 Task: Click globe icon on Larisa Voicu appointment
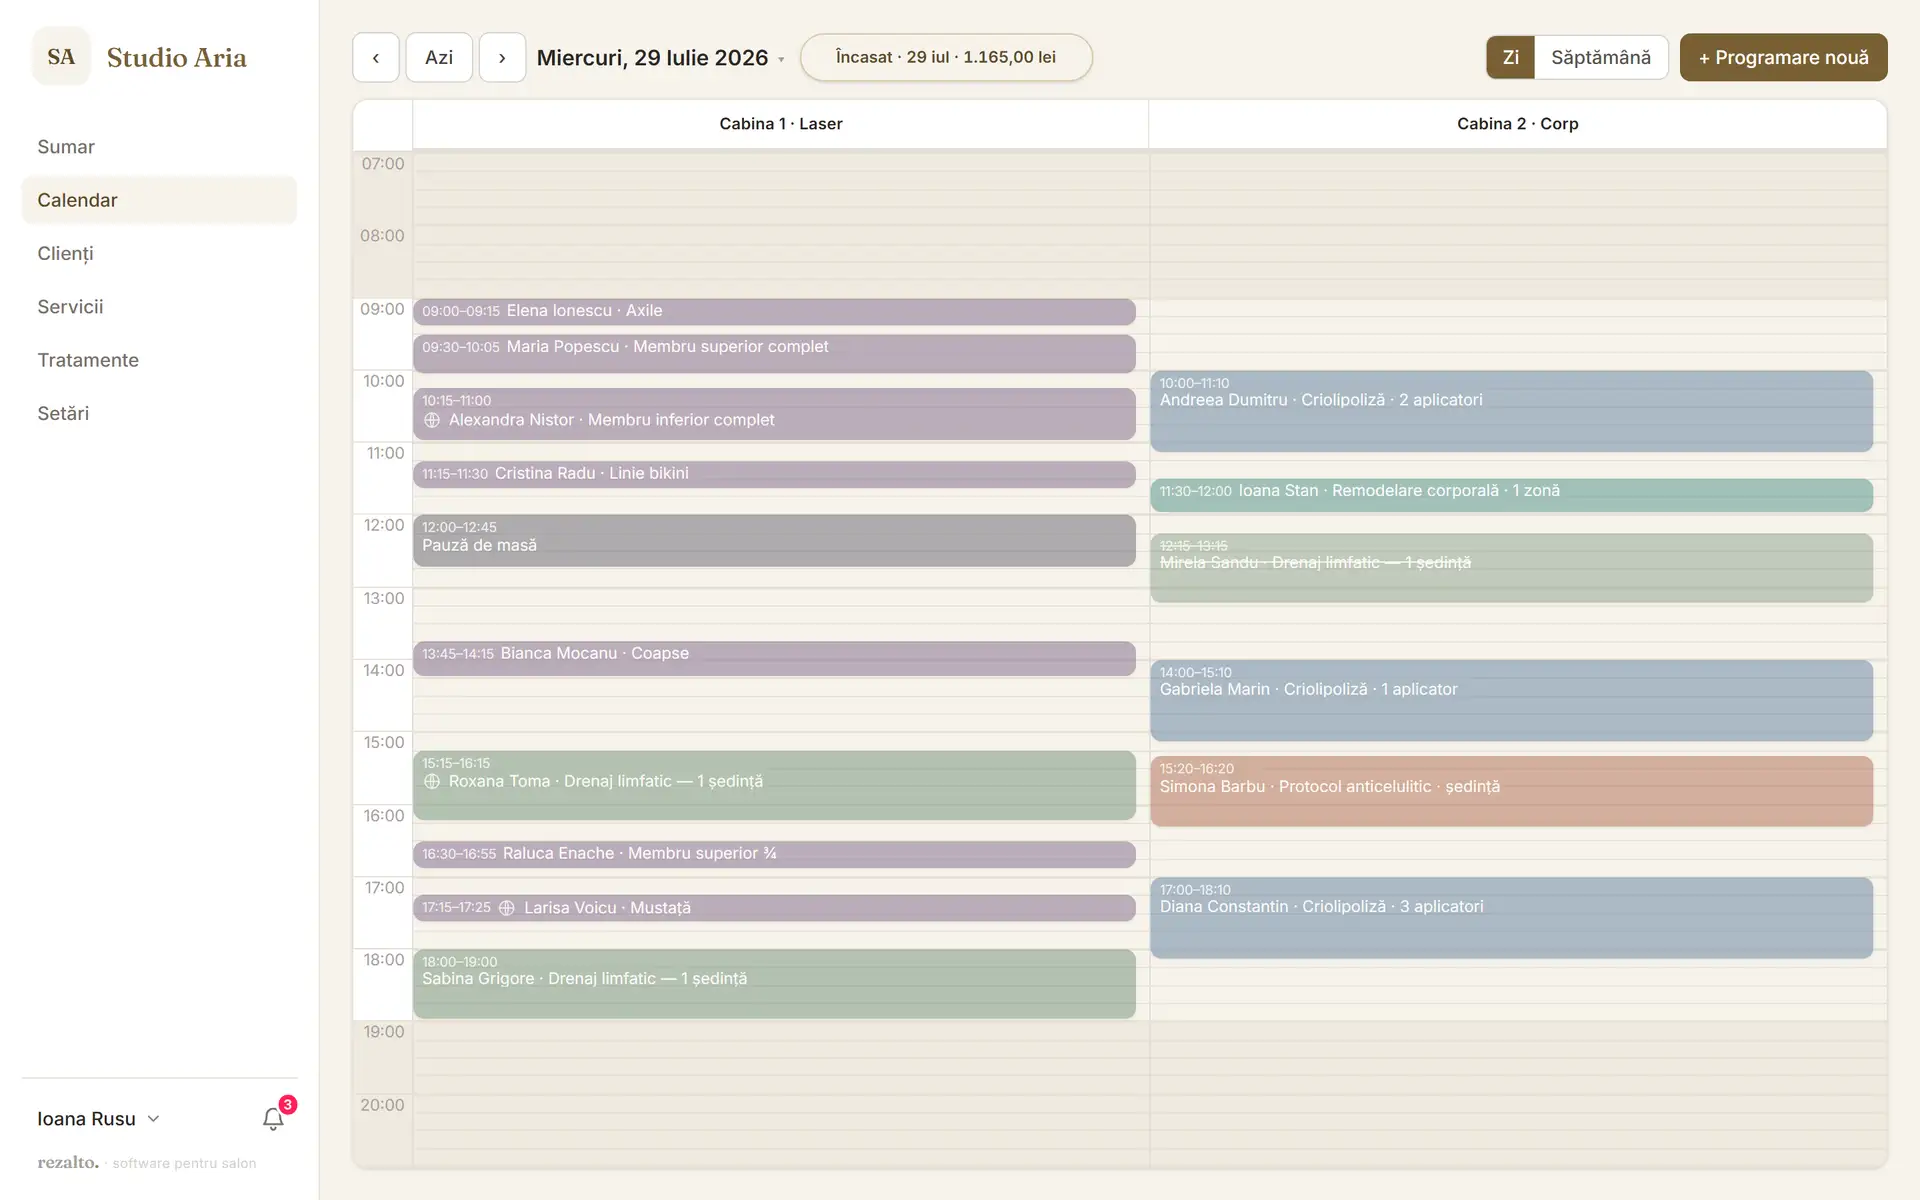click(507, 908)
